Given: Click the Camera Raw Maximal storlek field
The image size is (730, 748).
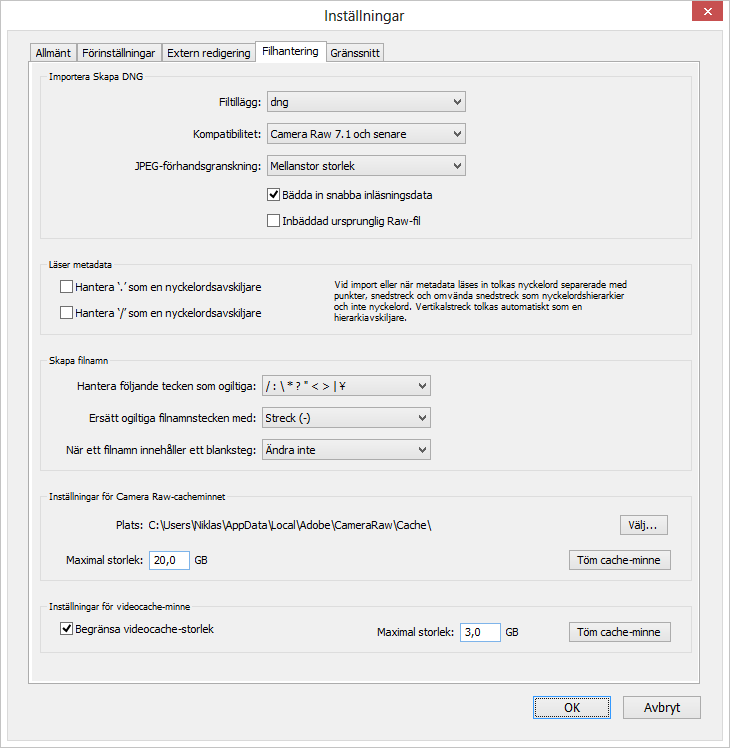Looking at the screenshot, I should (169, 560).
